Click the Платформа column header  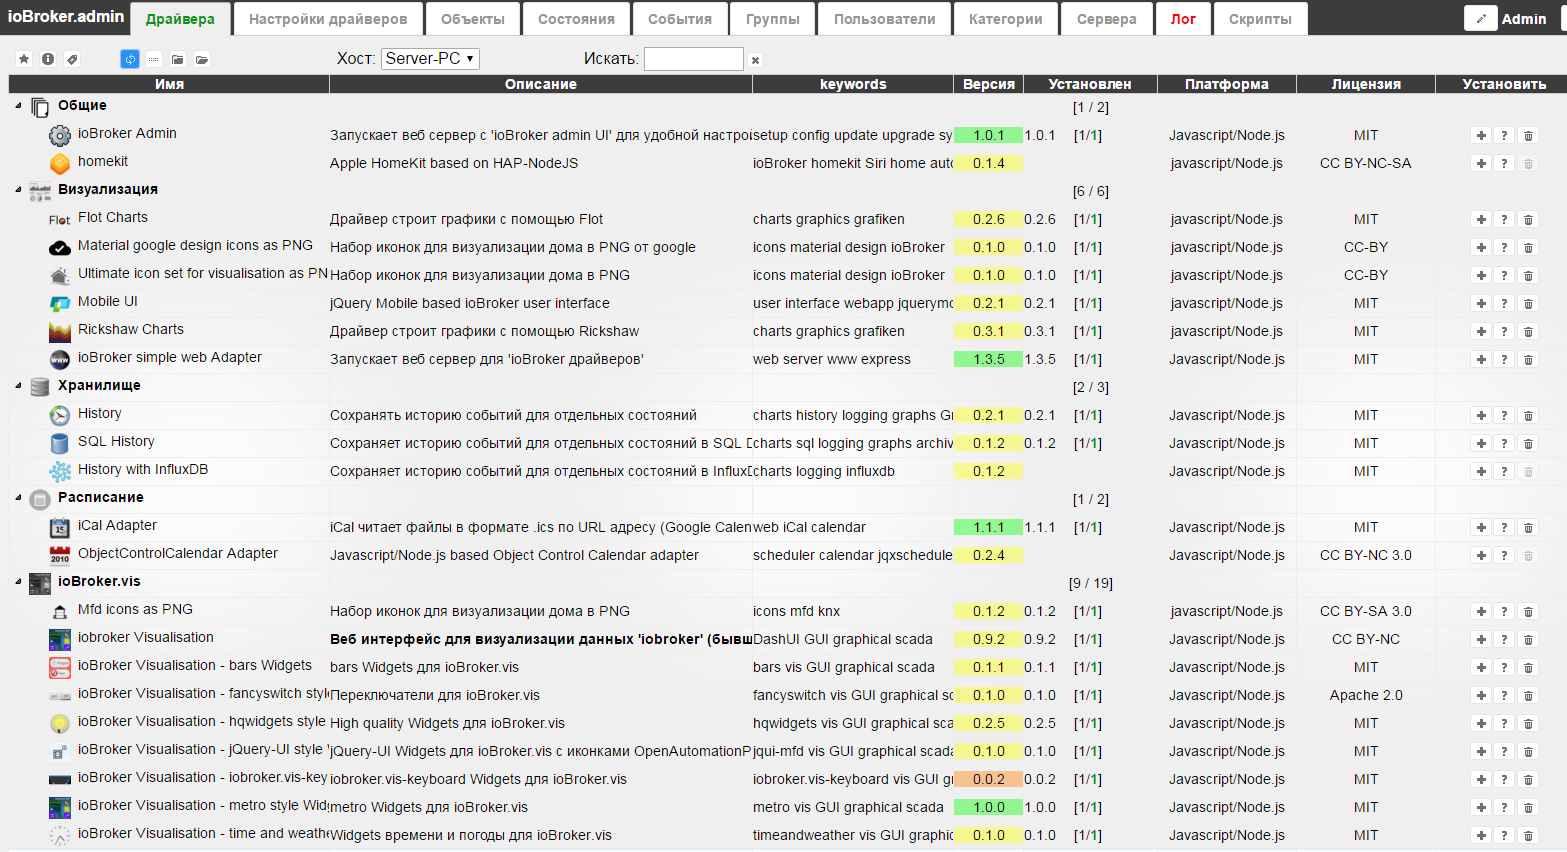tap(1227, 84)
